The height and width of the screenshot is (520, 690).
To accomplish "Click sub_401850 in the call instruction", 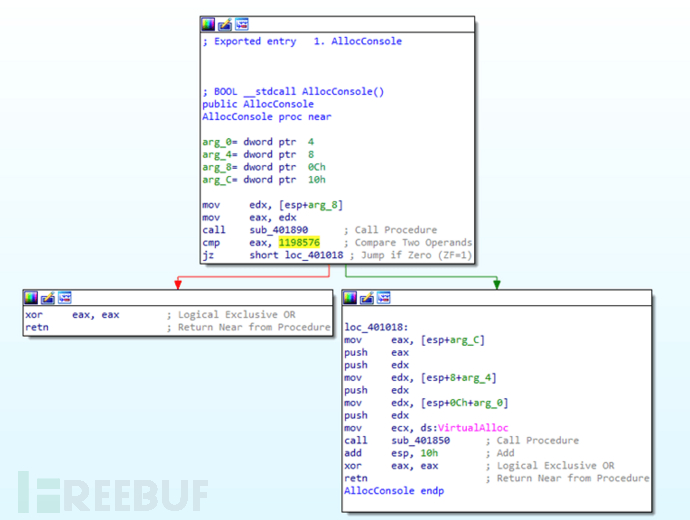I will click(x=421, y=440).
